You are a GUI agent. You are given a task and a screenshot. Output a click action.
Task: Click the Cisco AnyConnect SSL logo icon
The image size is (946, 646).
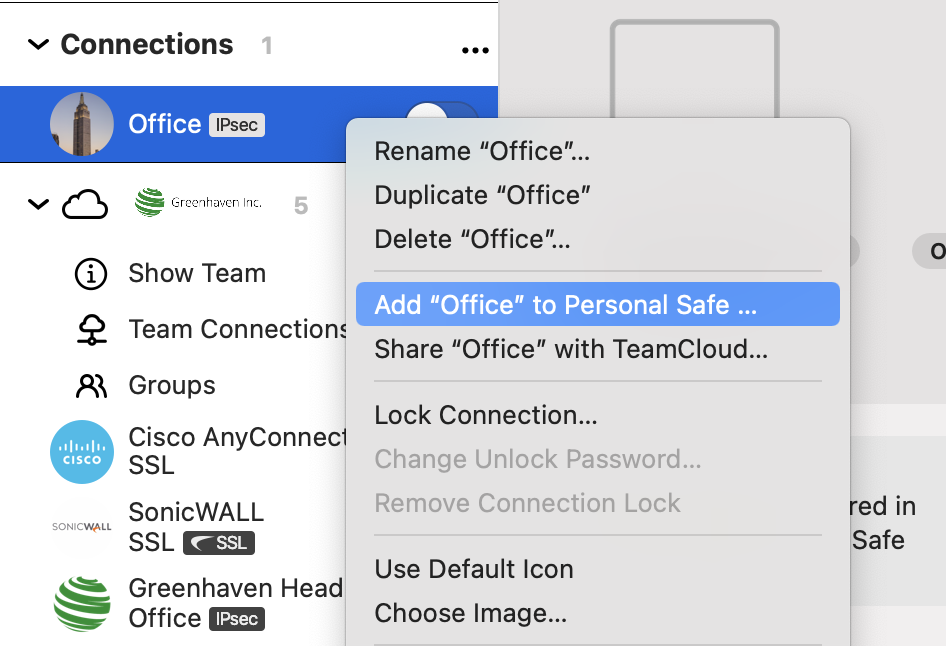click(x=81, y=452)
